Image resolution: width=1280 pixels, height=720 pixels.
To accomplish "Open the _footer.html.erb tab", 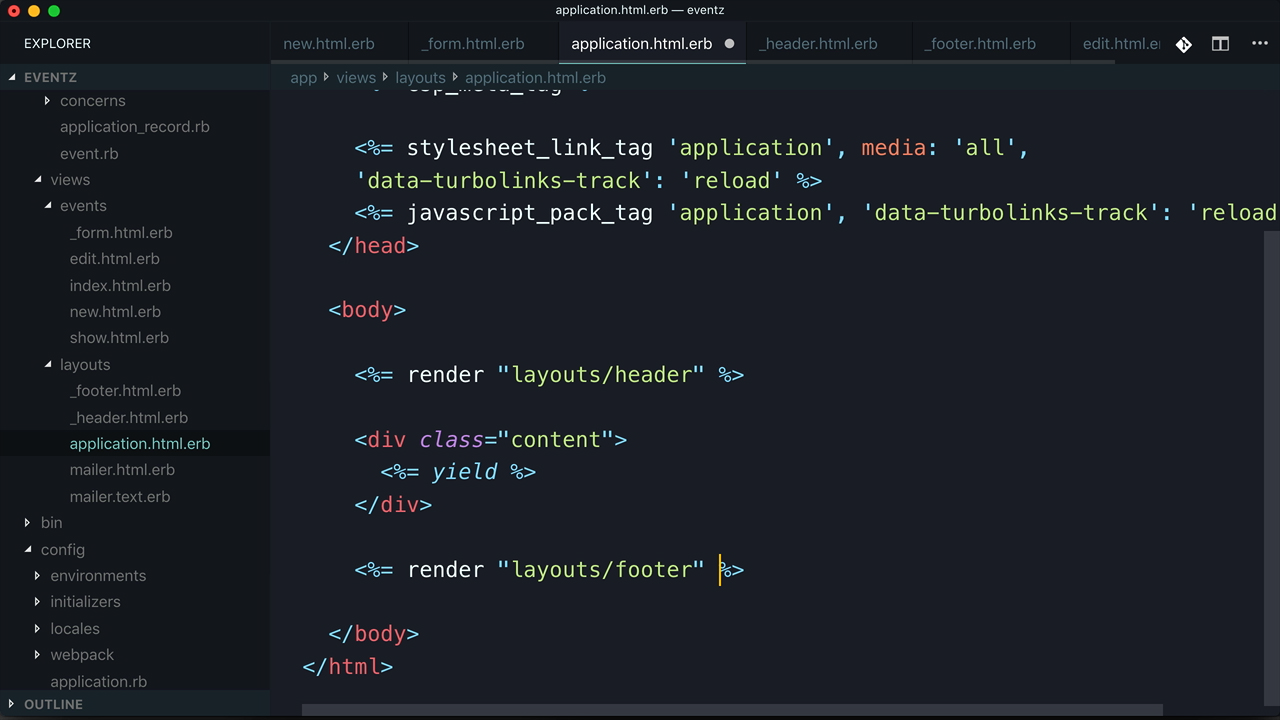I will tap(980, 44).
